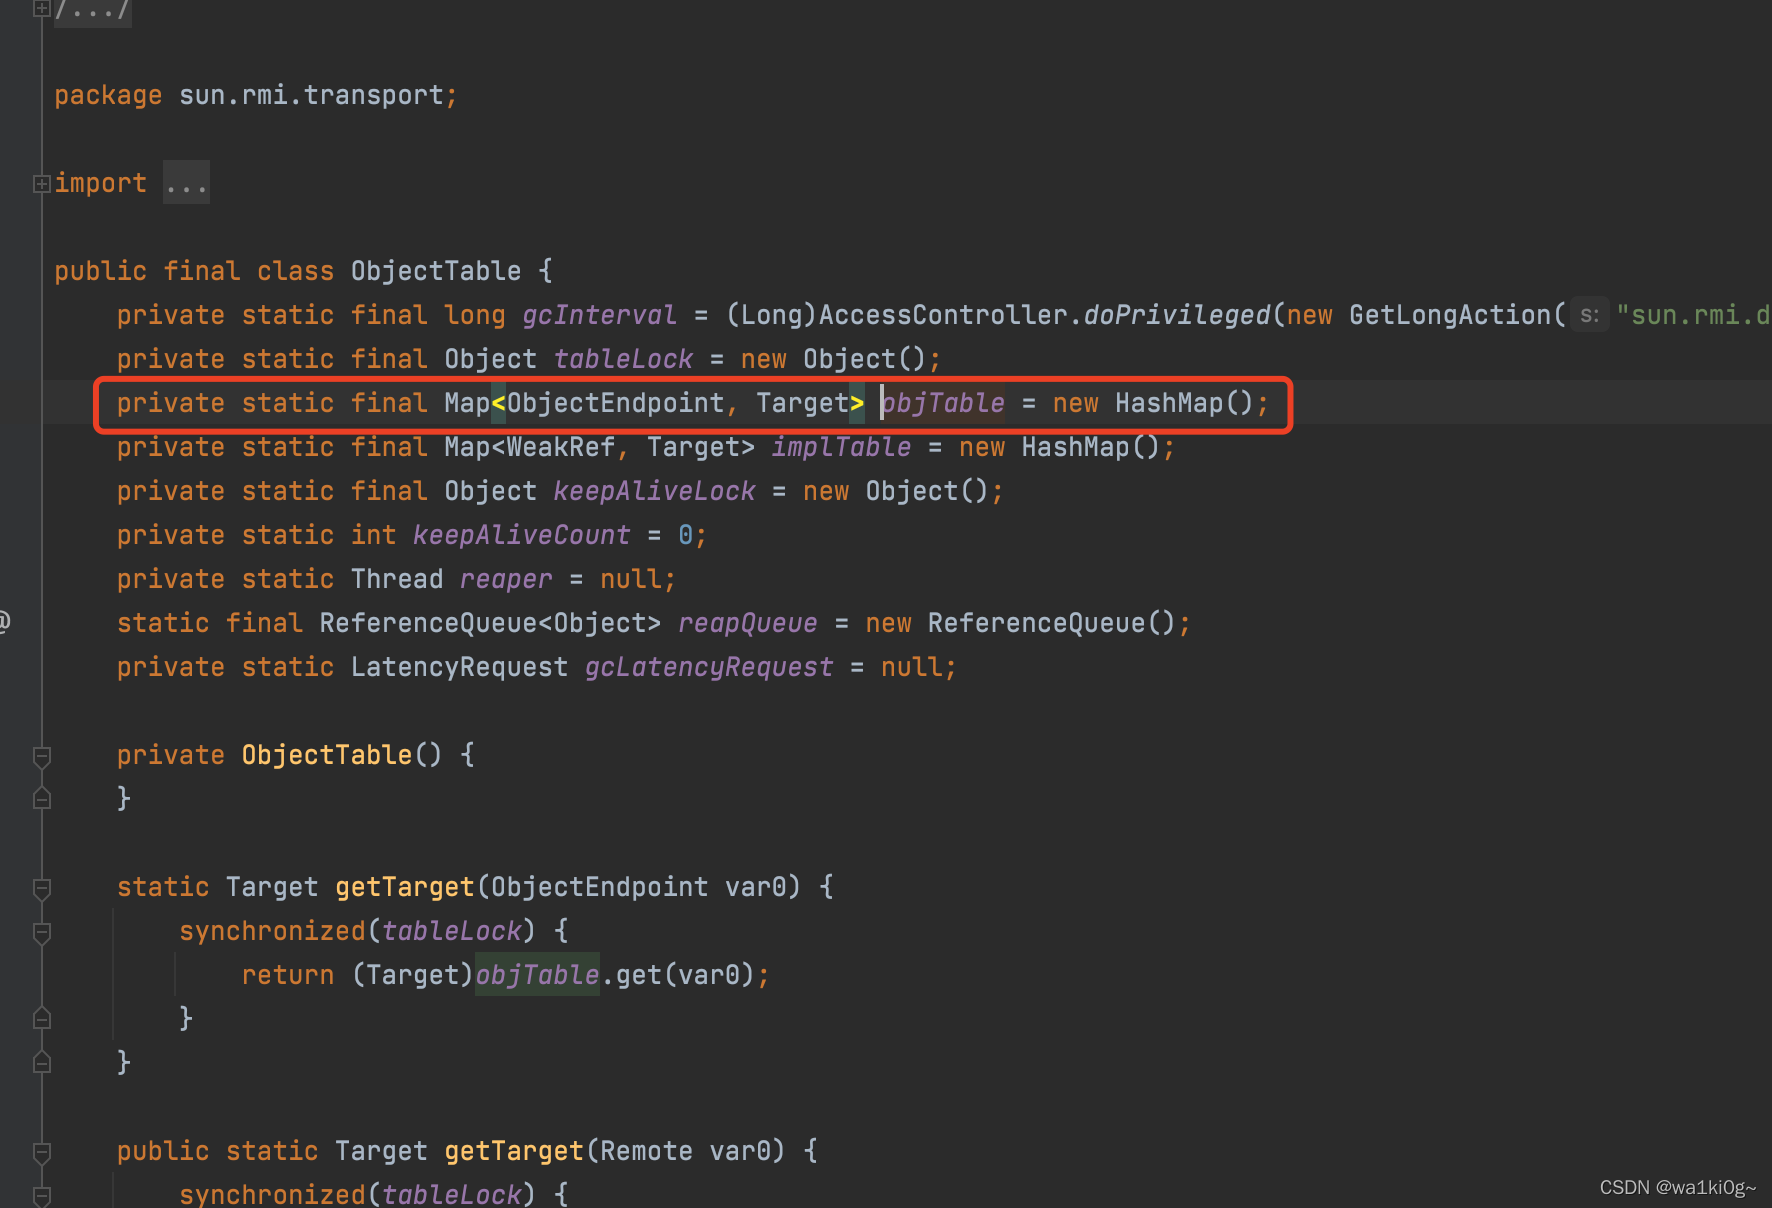1772x1208 pixels.
Task: Click the gcInterval field name
Action: [599, 315]
